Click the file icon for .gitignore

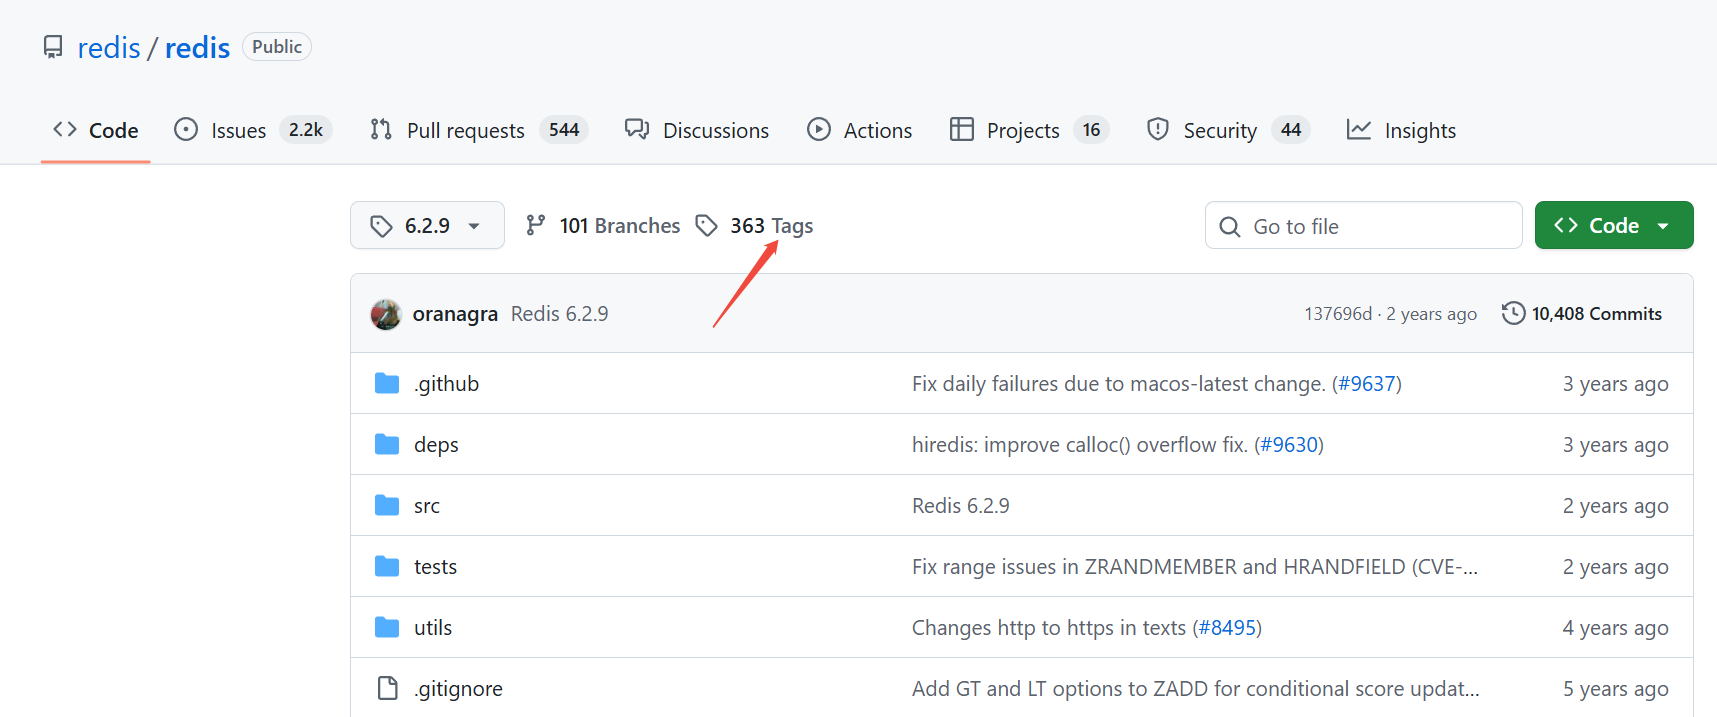[388, 688]
